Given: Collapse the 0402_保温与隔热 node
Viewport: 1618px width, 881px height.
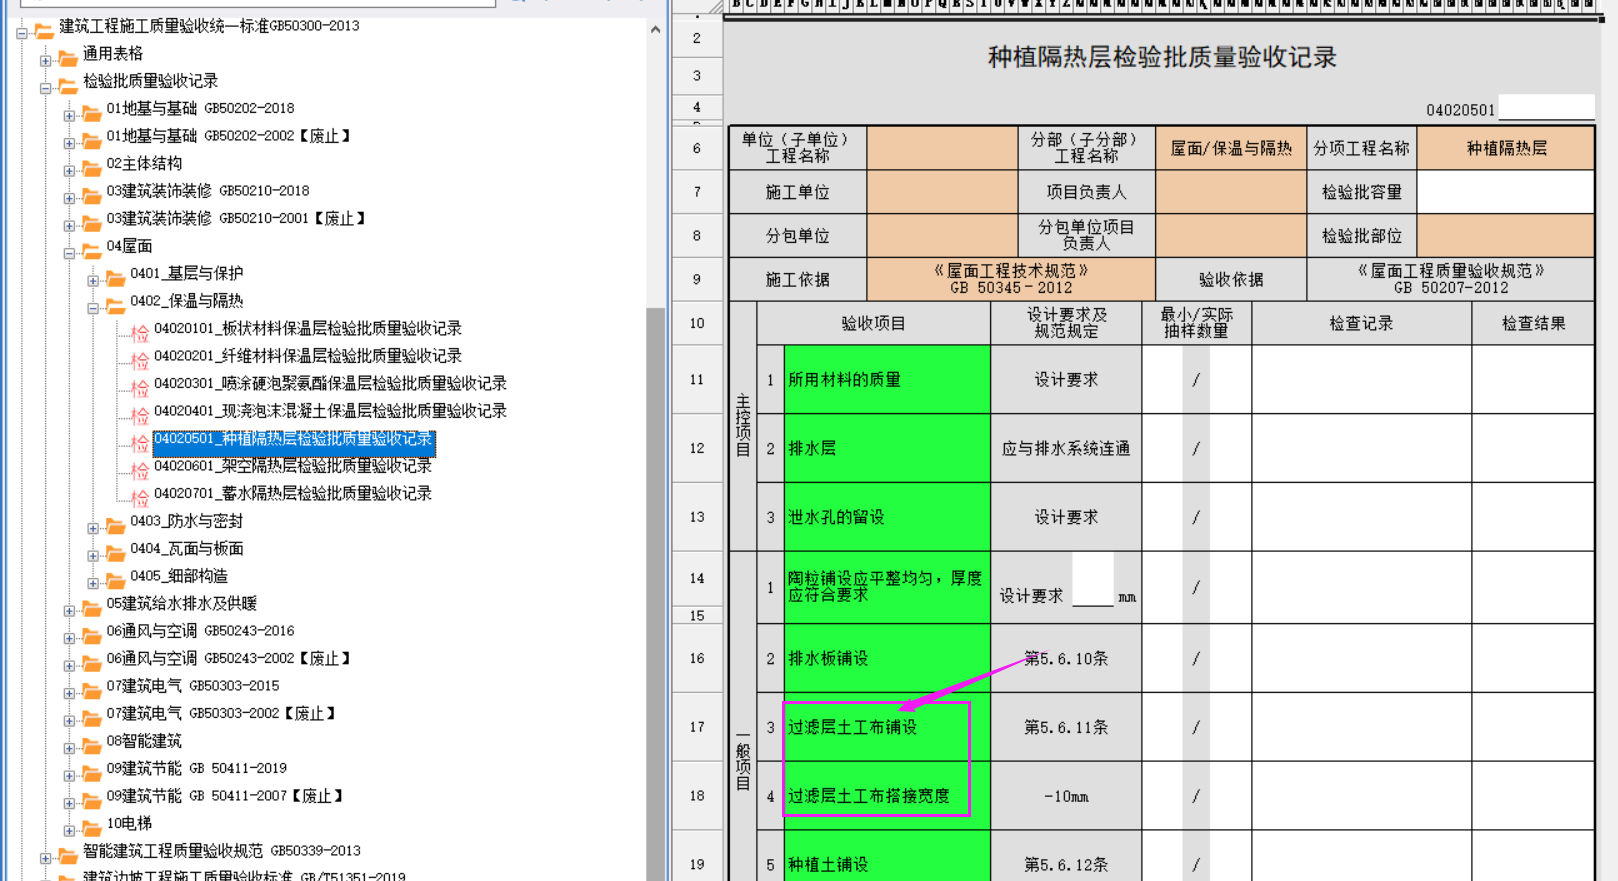Looking at the screenshot, I should [x=93, y=308].
